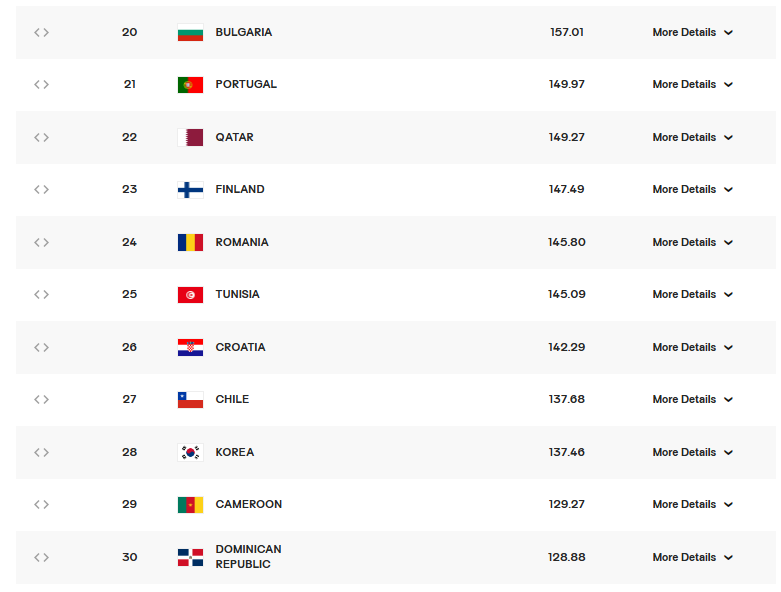The image size is (781, 592).
Task: Click the PORTUGAL team name
Action: [246, 85]
